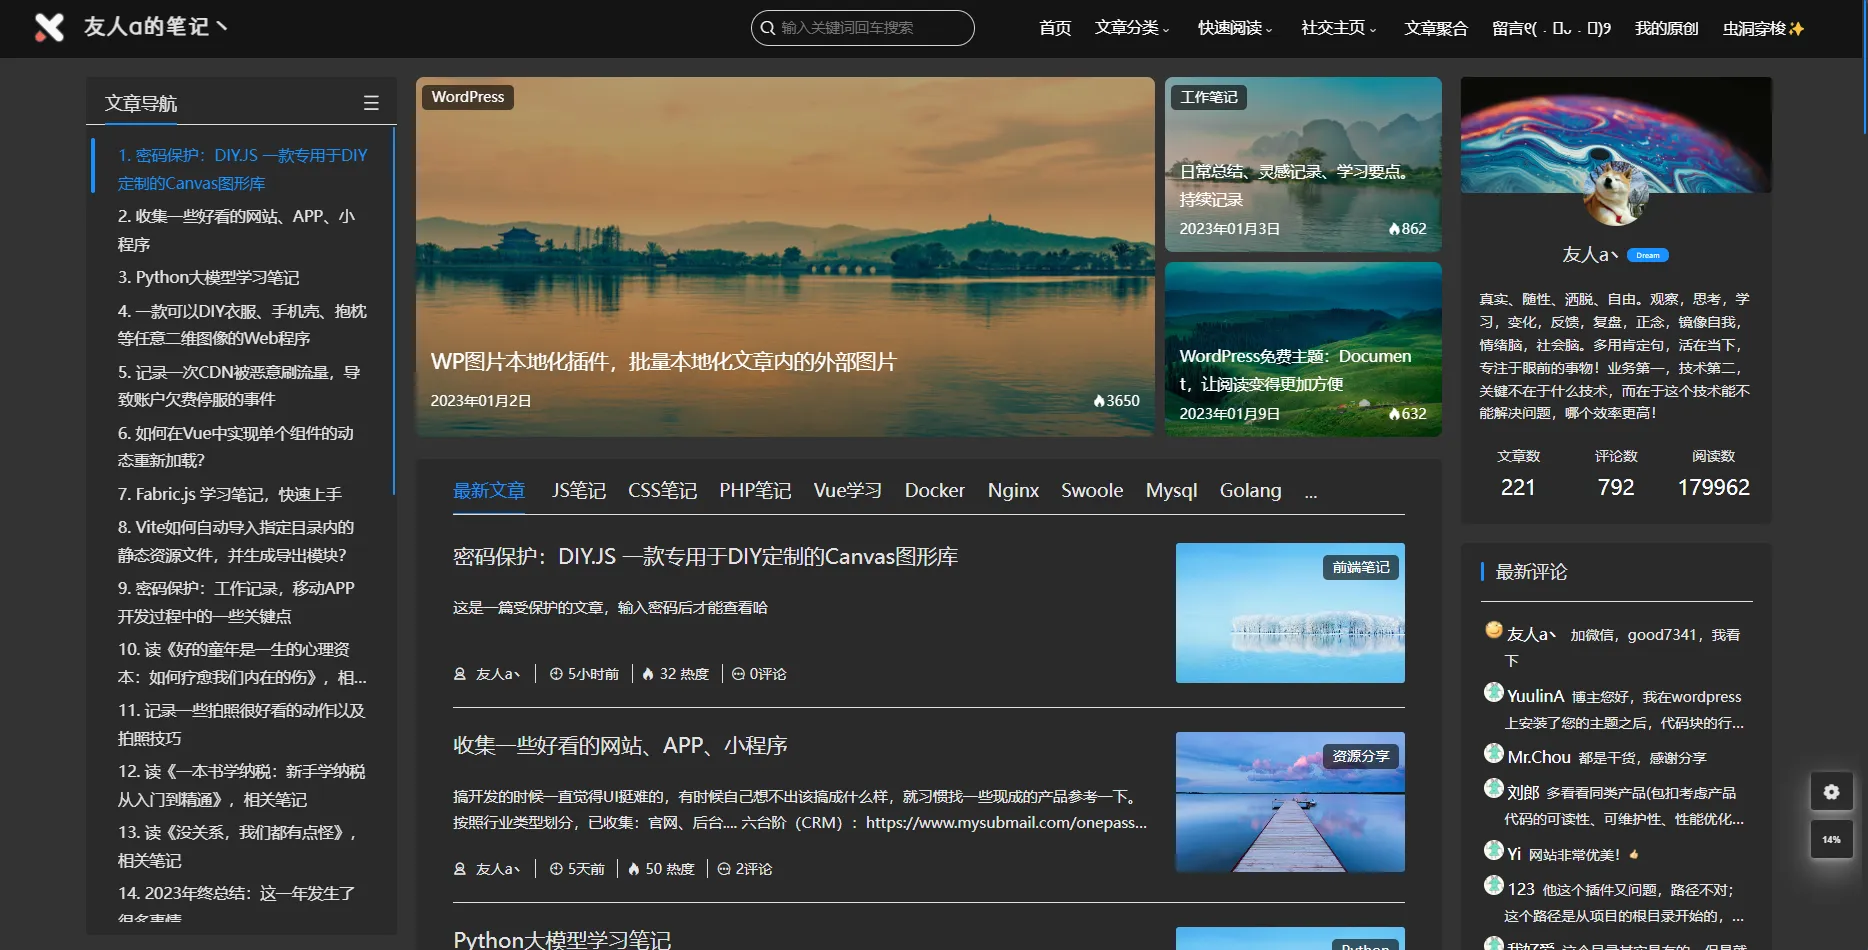Toggle the 文章导航 hamburger menu icon
The width and height of the screenshot is (1868, 950).
[371, 103]
